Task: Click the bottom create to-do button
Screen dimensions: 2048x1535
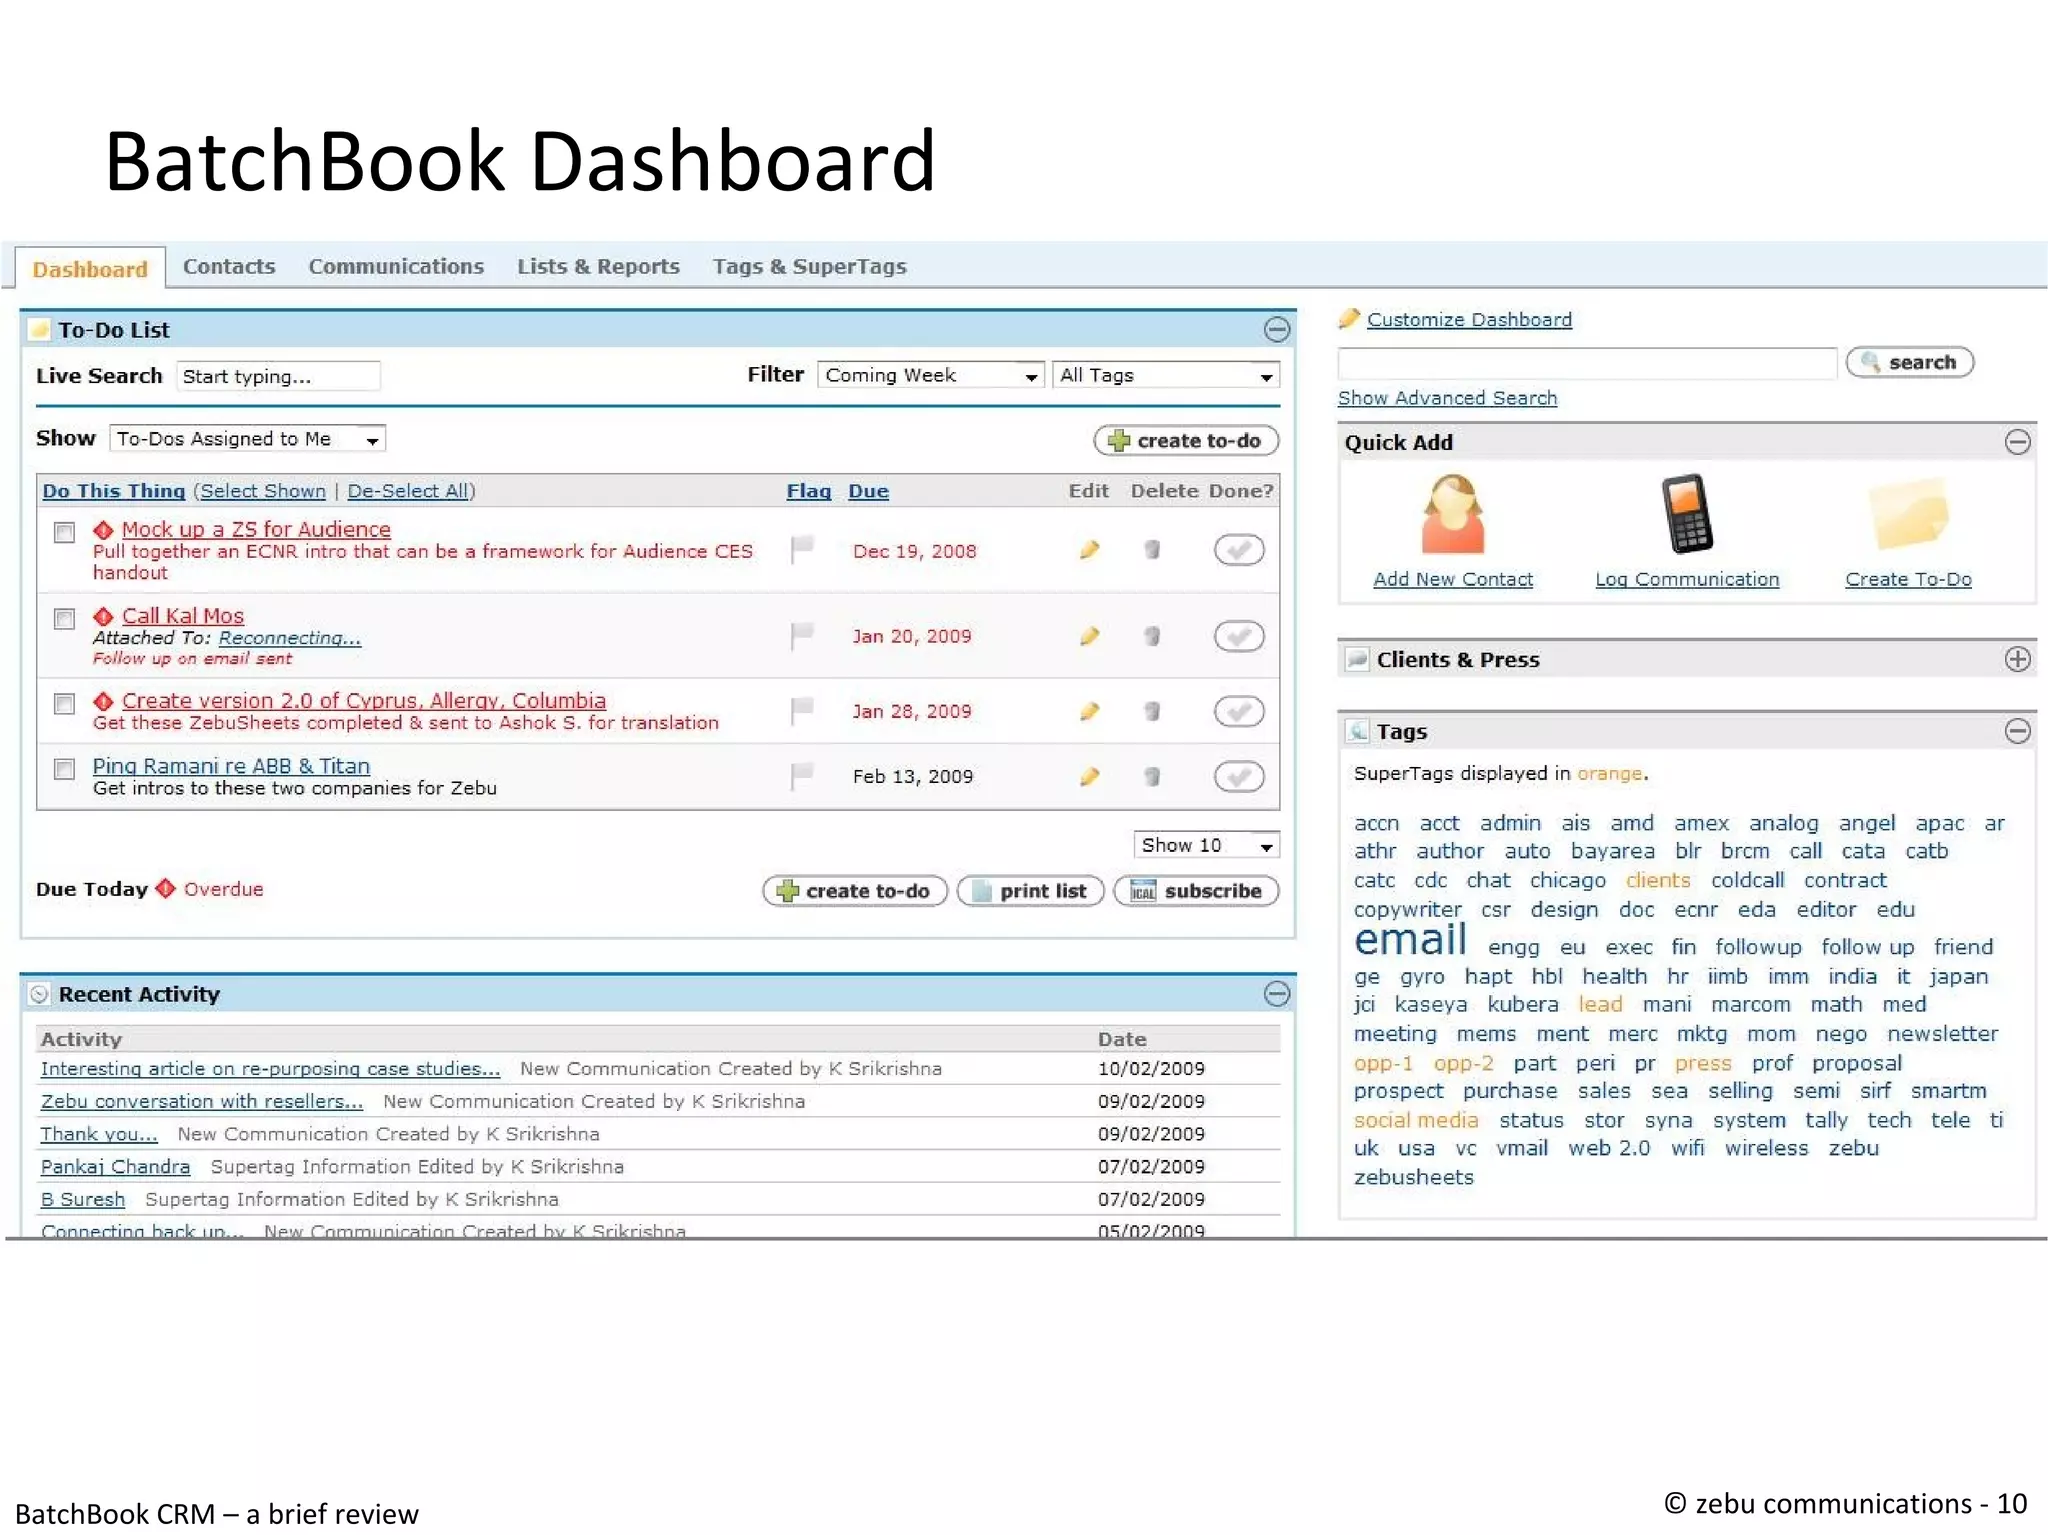Action: tap(855, 891)
